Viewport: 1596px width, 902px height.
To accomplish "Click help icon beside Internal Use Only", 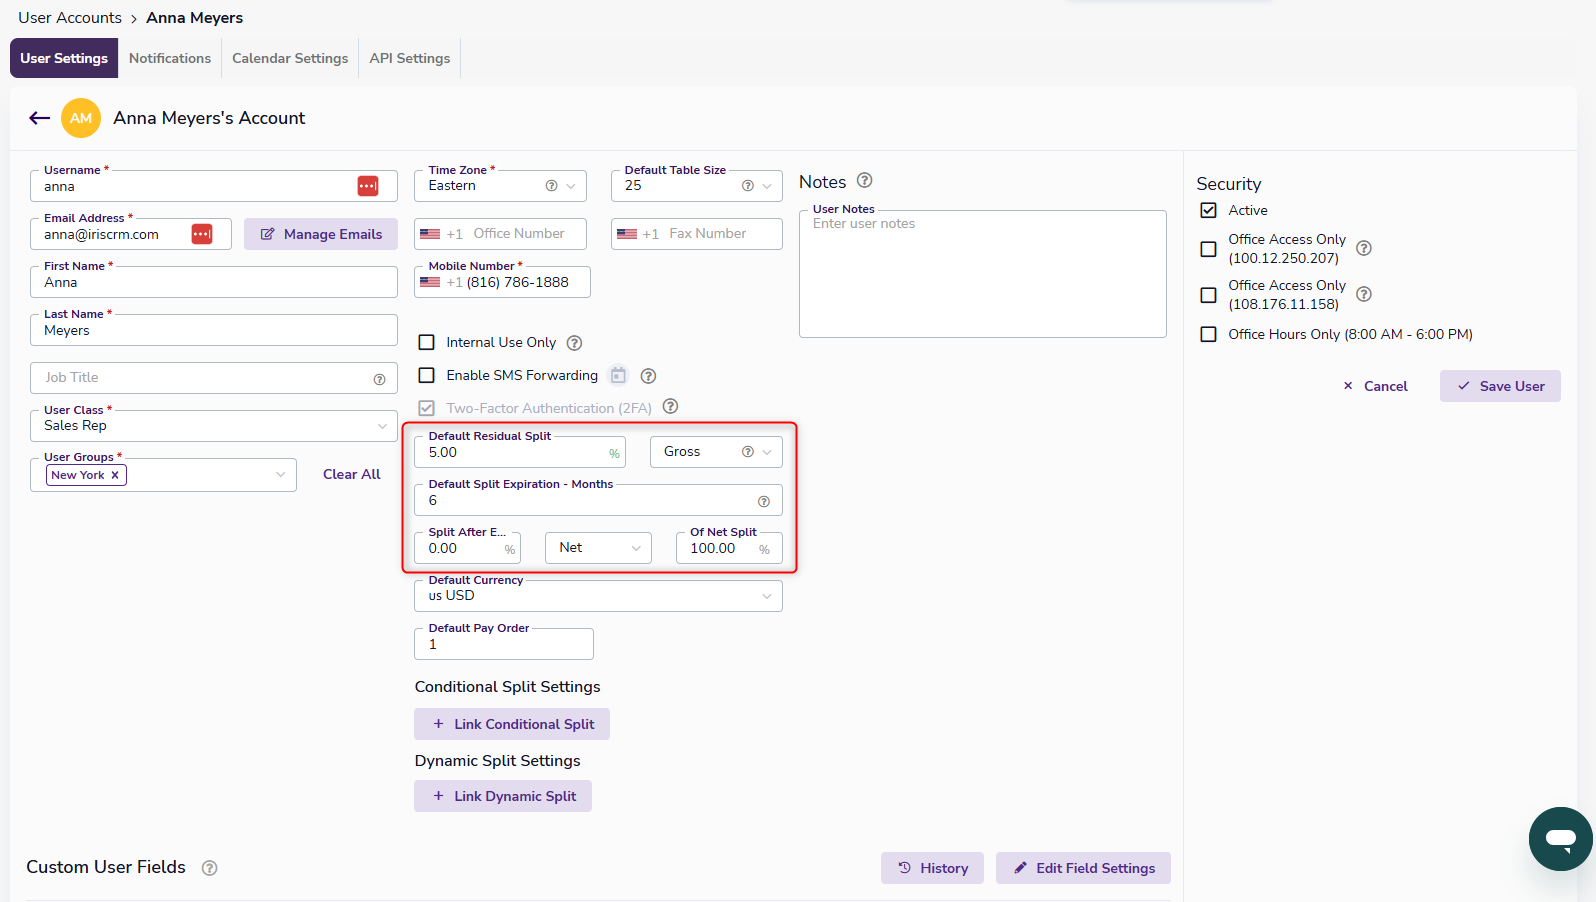I will click(574, 343).
